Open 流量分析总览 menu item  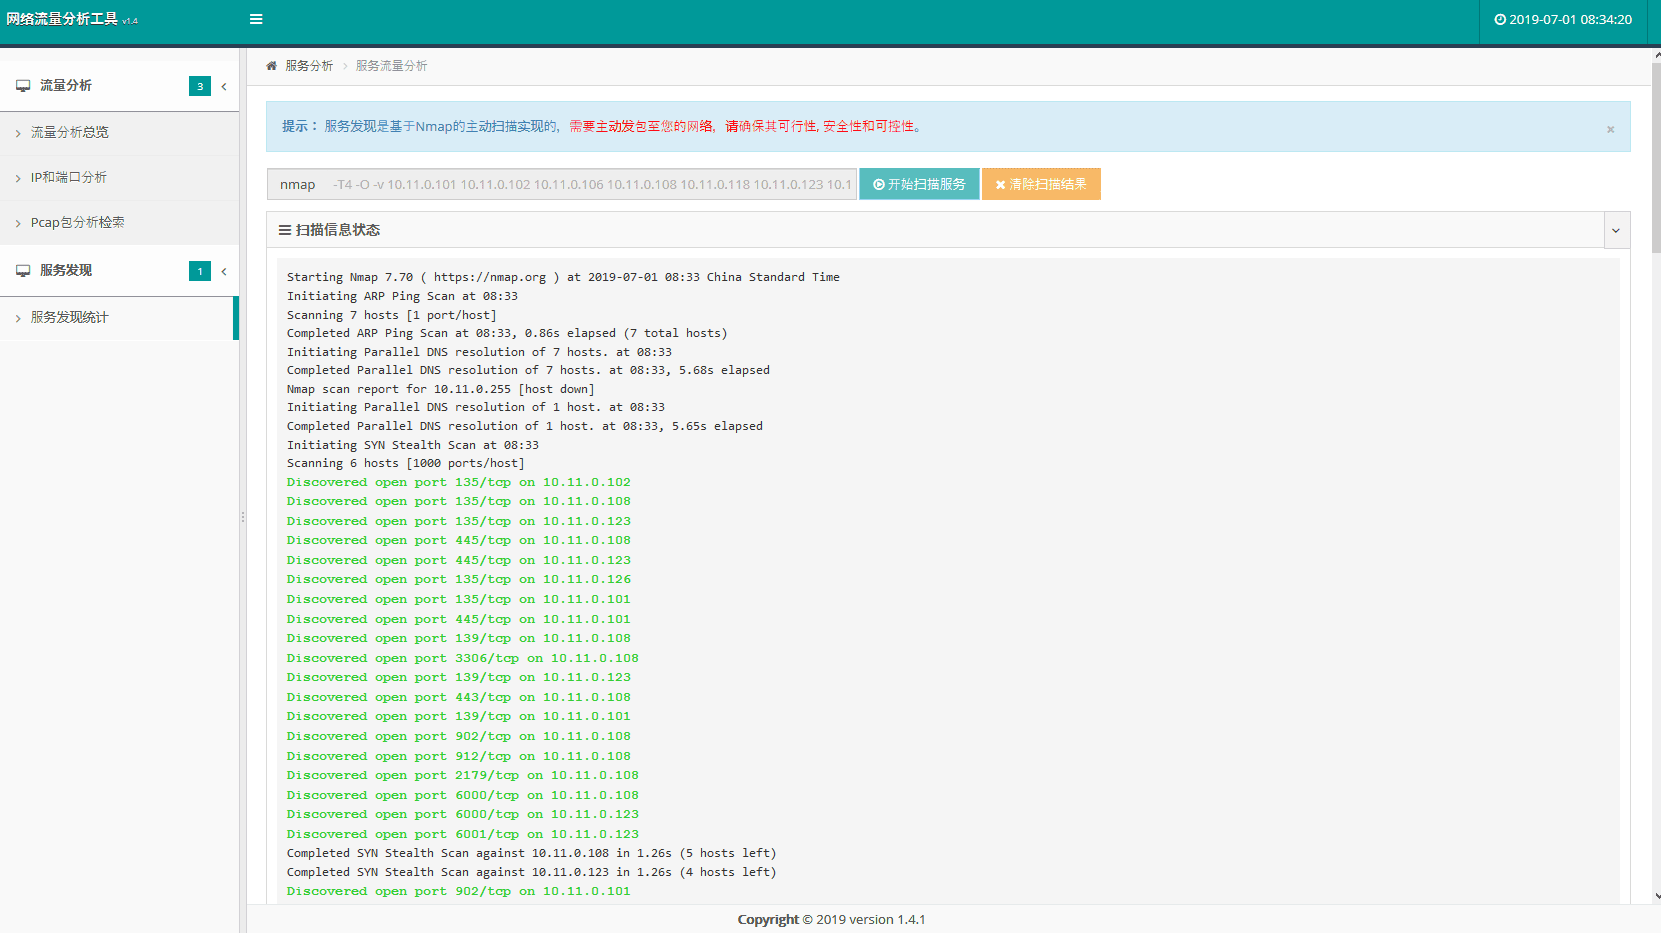[x=70, y=133]
